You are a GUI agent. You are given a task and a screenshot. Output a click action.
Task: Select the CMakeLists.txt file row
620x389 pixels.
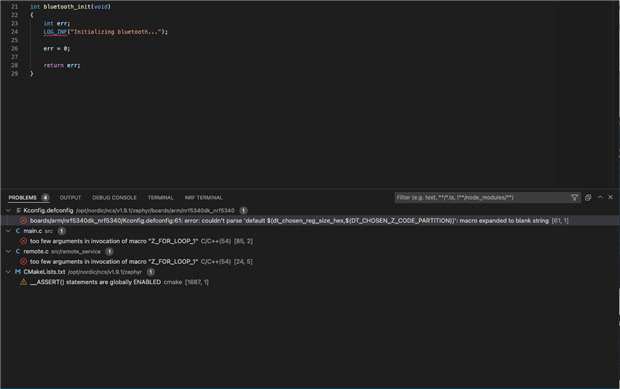(x=310, y=272)
